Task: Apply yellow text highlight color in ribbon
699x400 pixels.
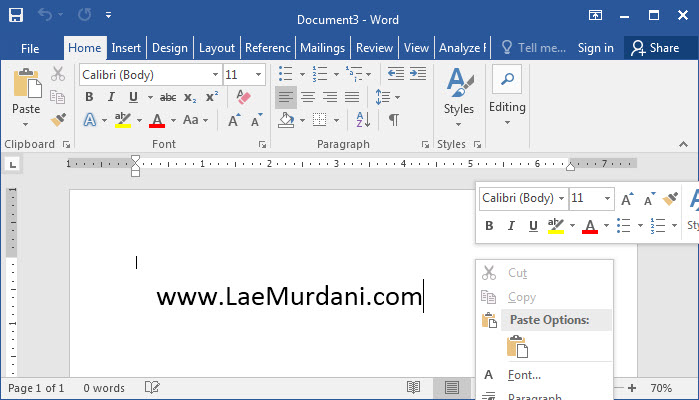Action: pos(123,120)
